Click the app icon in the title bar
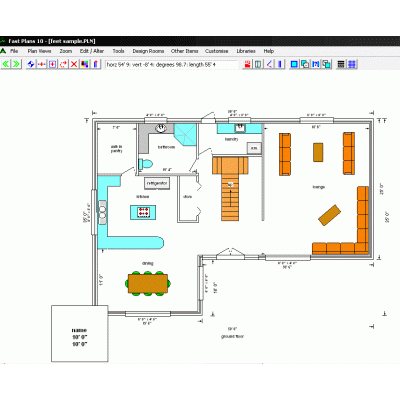This screenshot has height=400, width=400. pos(3,41)
